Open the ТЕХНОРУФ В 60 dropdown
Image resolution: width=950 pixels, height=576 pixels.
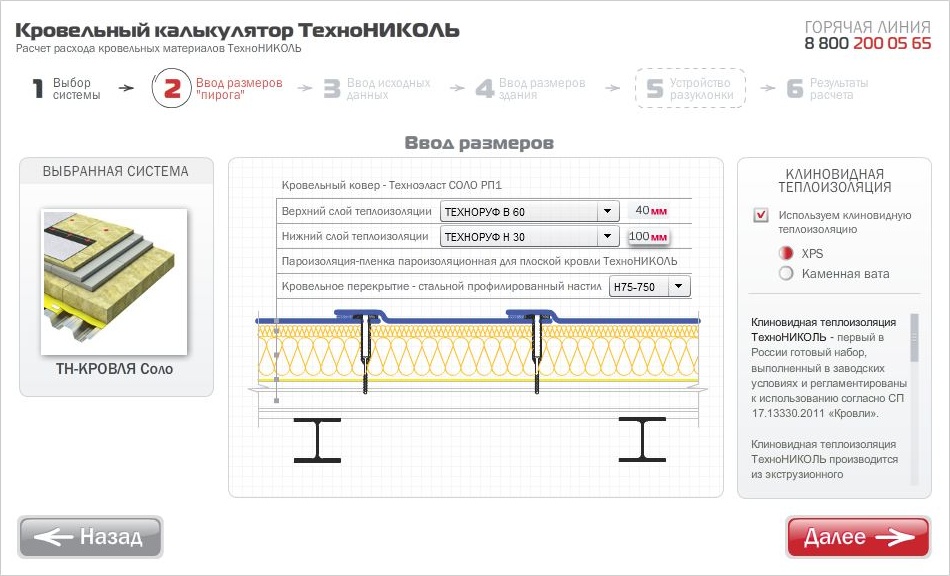[606, 212]
